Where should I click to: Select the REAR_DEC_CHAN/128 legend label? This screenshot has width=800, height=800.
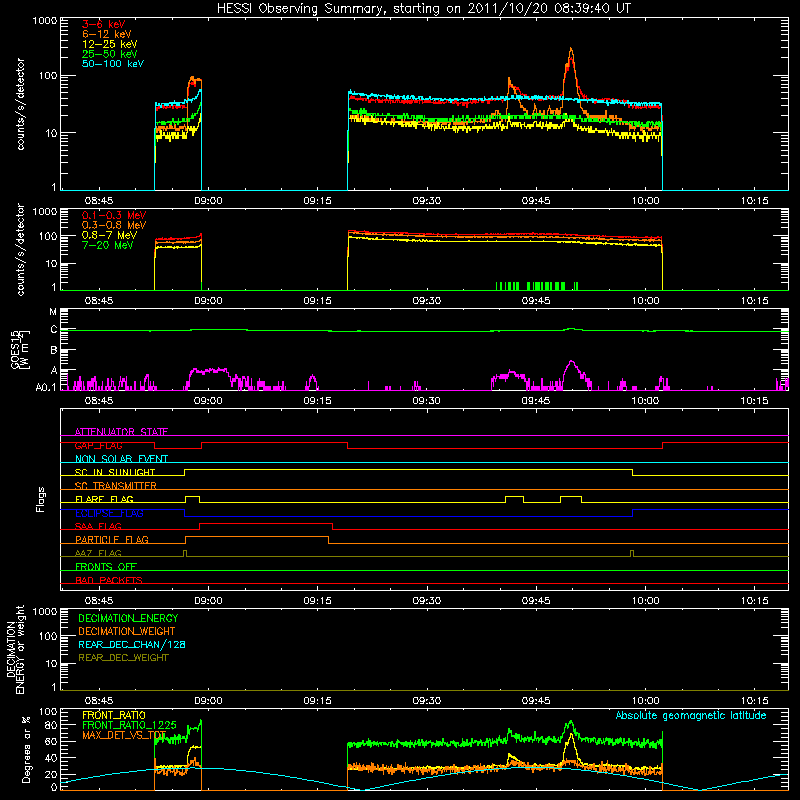click(132, 644)
